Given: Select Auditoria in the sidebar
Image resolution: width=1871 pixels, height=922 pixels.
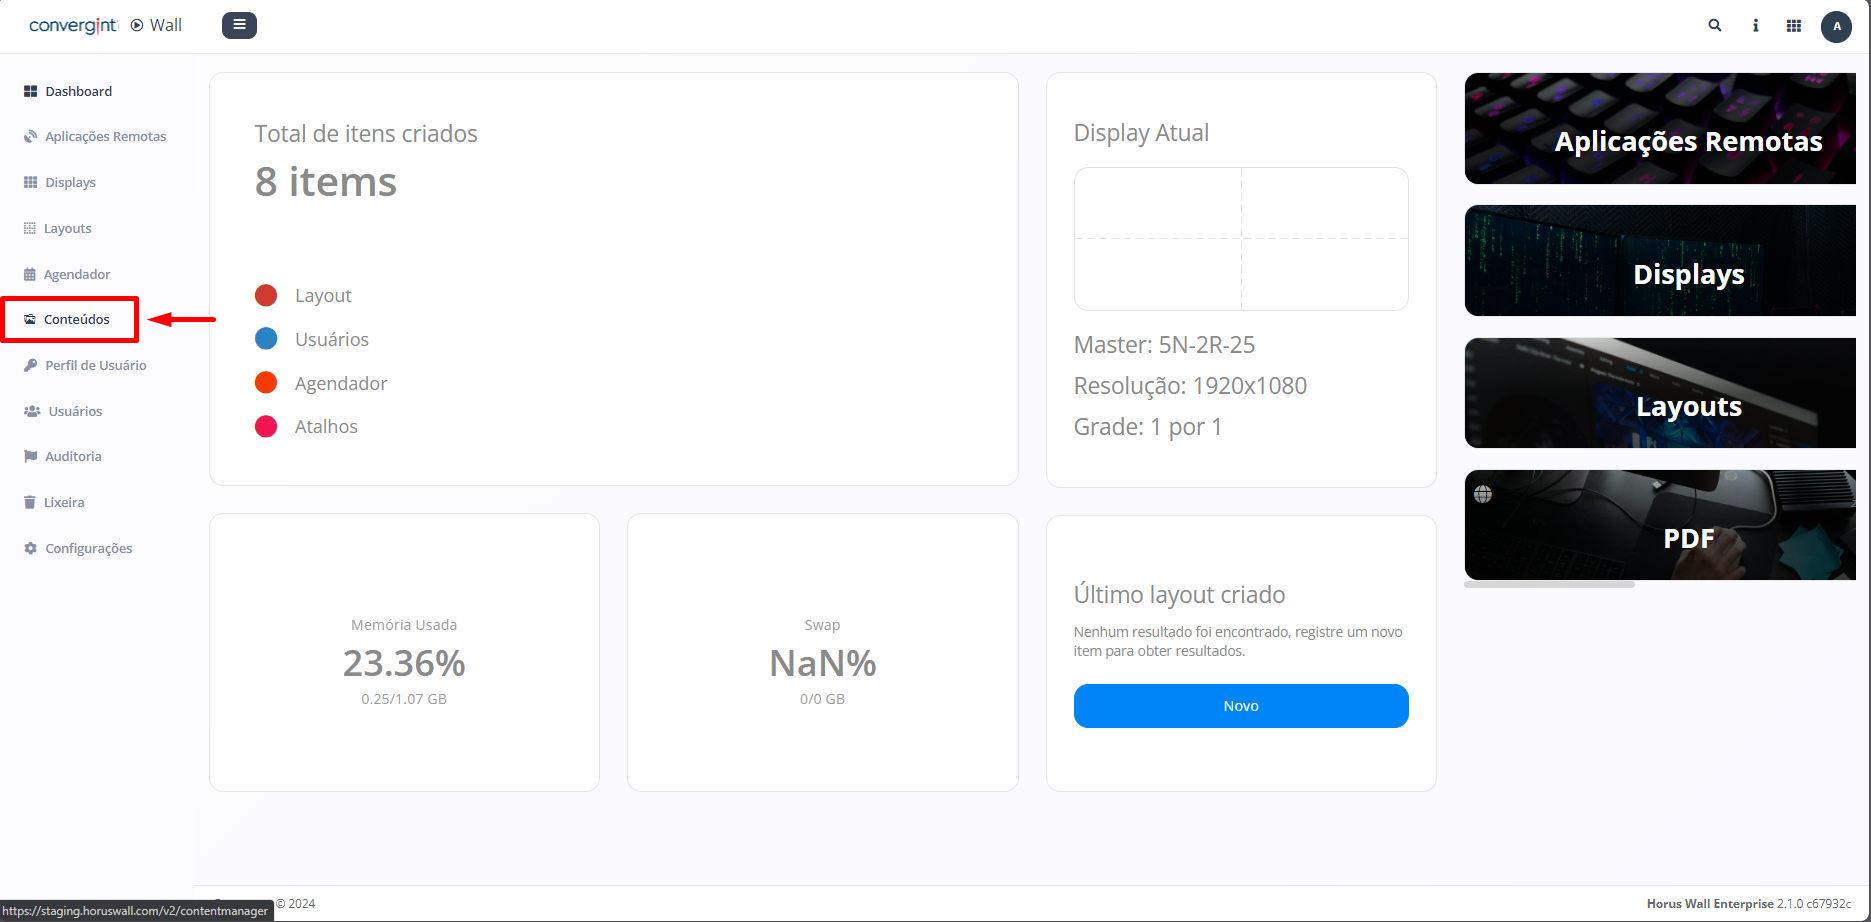Looking at the screenshot, I should pyautogui.click(x=73, y=456).
